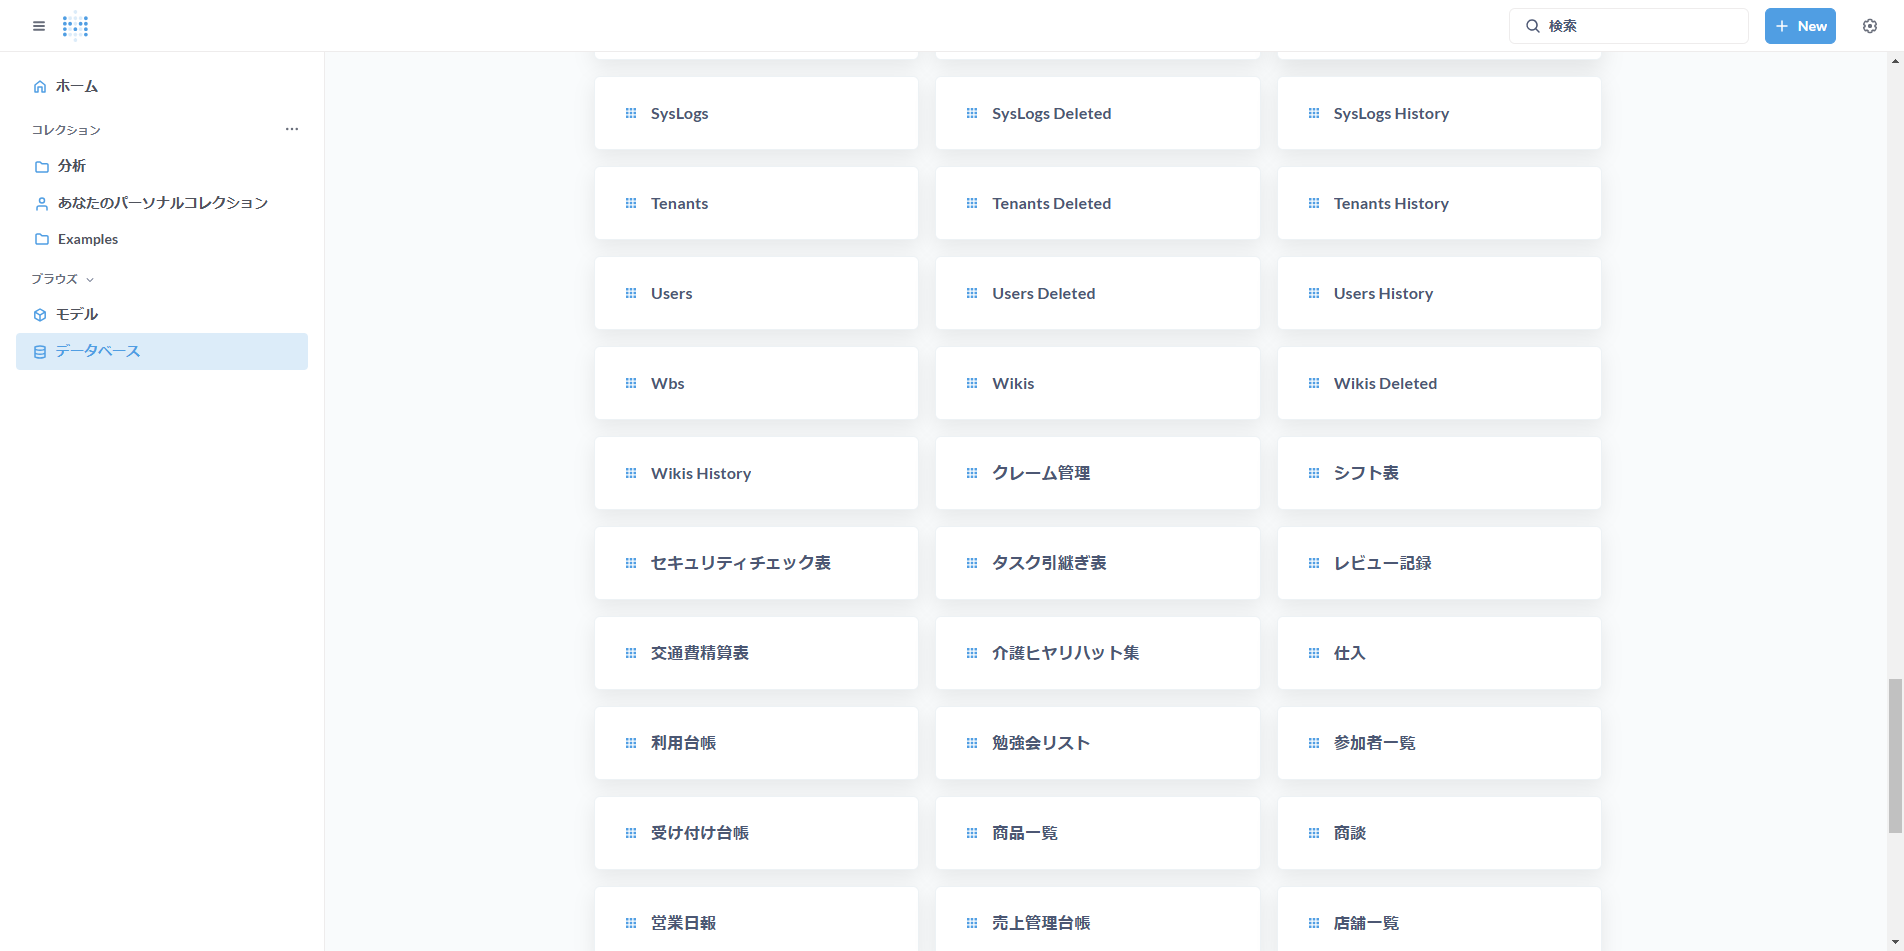Open the Wbs table
Screen dimensions: 1904x951
tap(756, 383)
